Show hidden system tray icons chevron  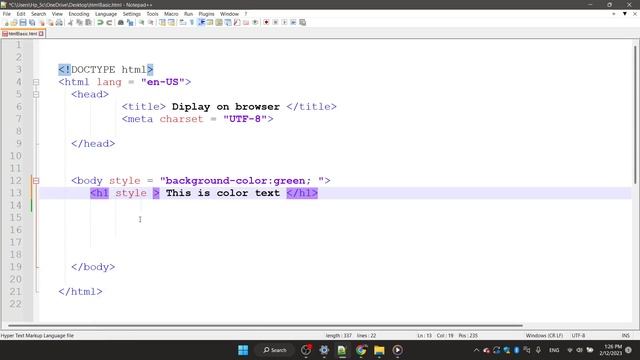coord(476,350)
